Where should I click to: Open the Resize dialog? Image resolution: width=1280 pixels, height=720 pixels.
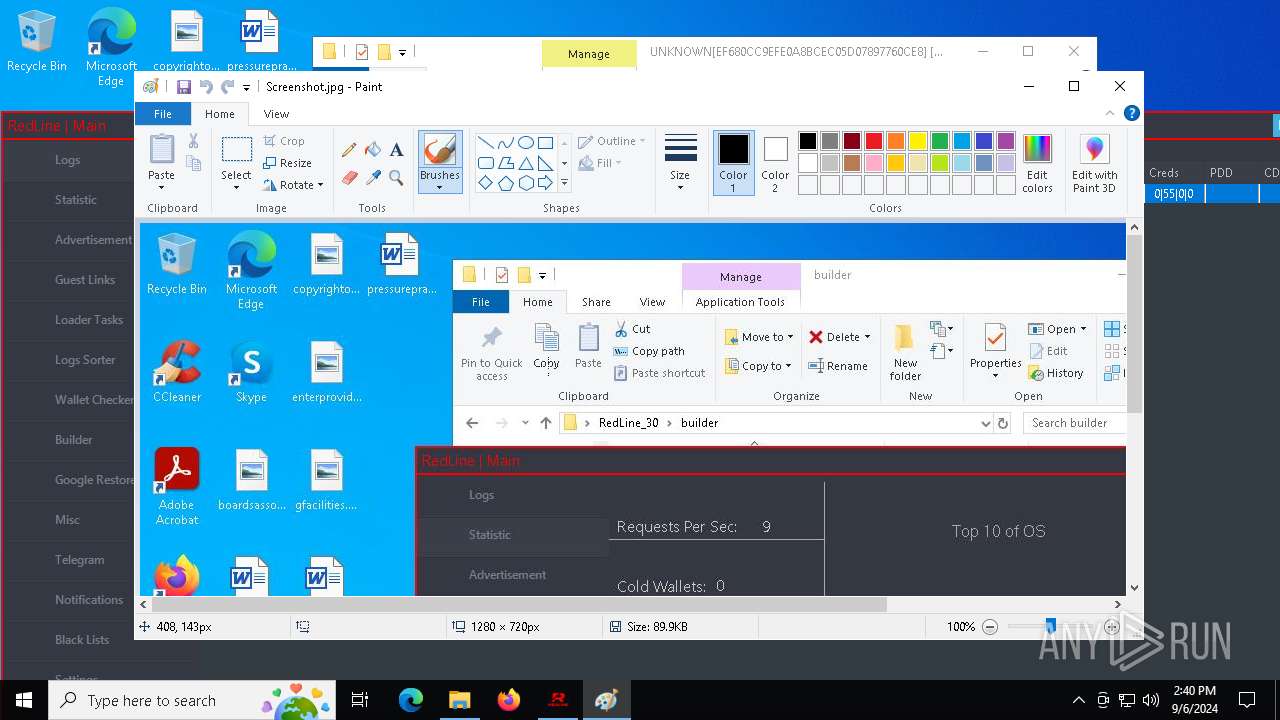click(x=287, y=163)
